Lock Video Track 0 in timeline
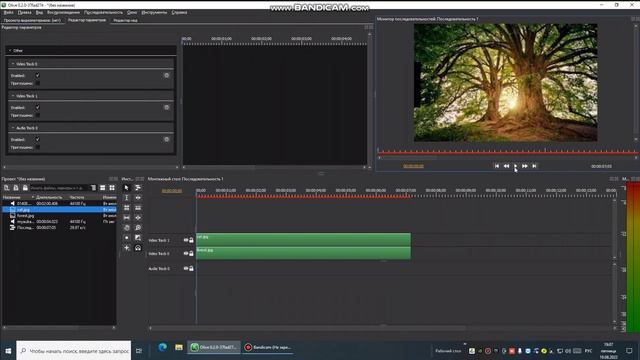640x360 pixels. point(191,253)
